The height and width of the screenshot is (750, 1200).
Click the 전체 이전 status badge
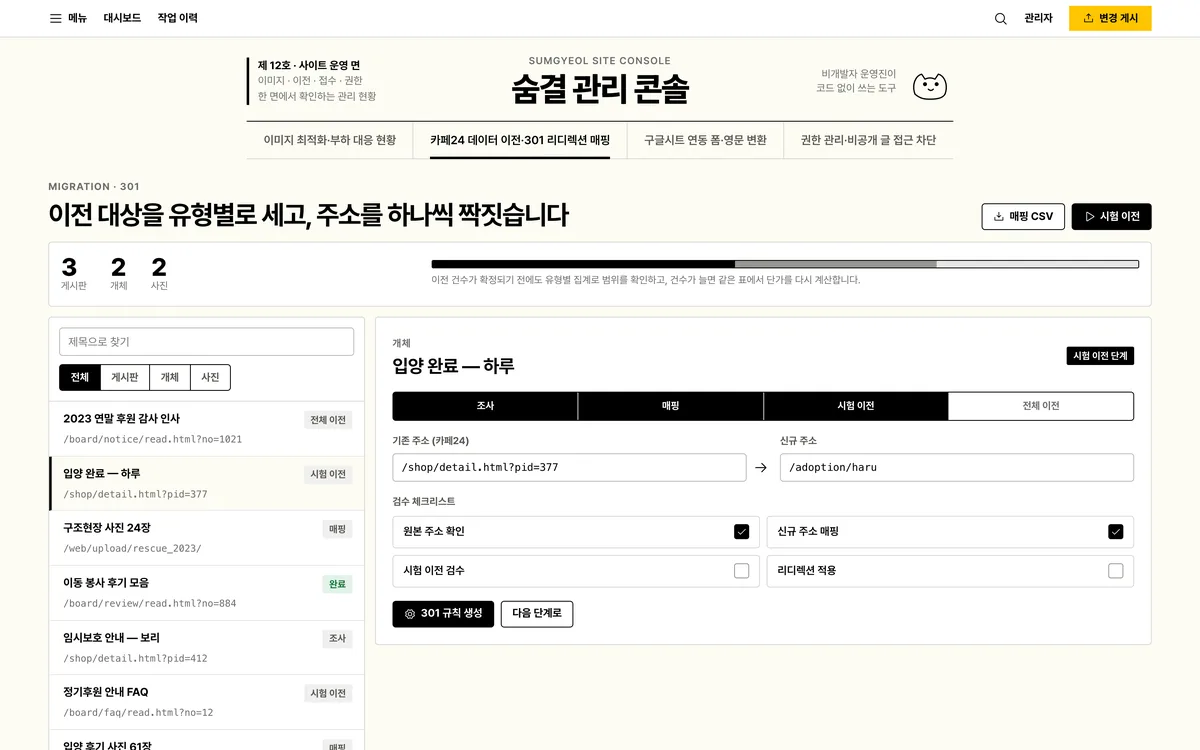[x=328, y=420]
